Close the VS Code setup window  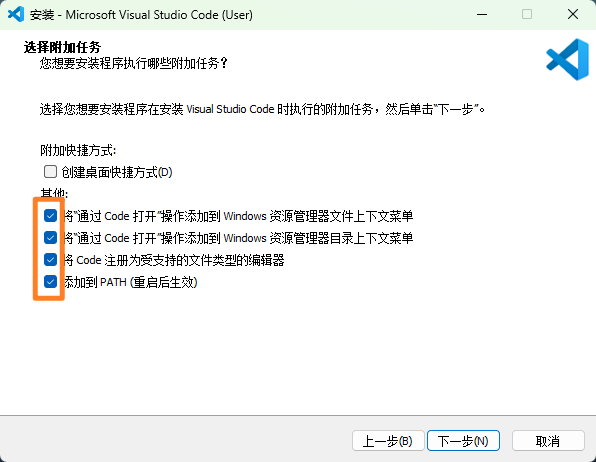click(x=572, y=14)
